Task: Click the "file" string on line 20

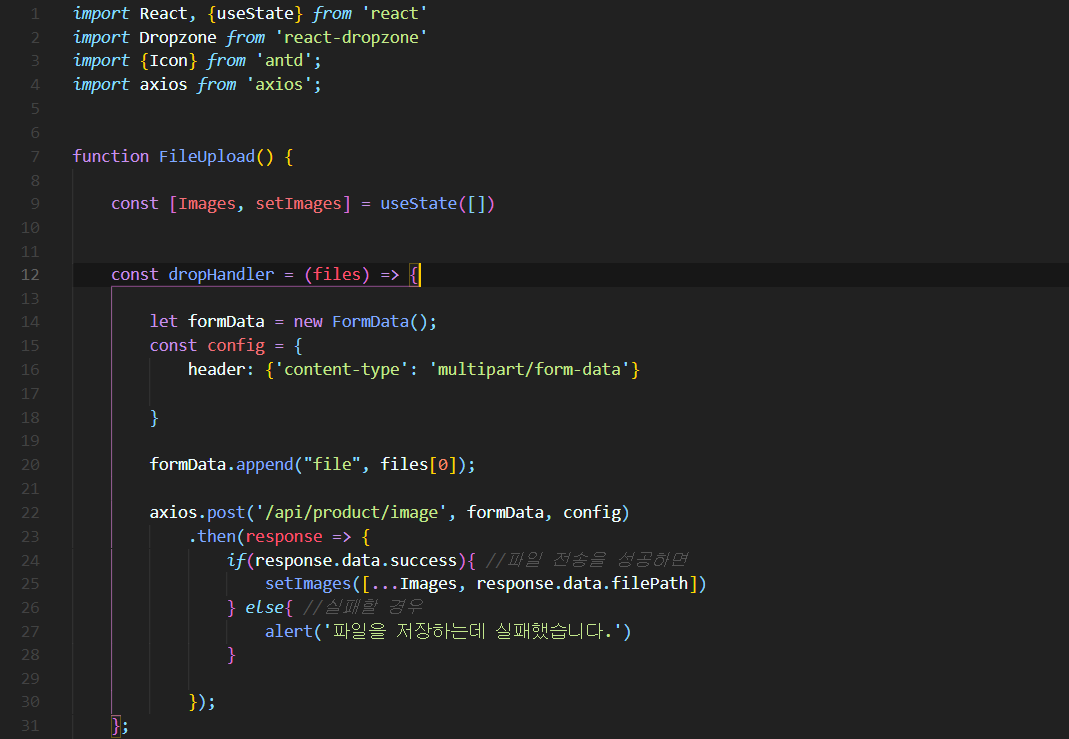Action: [332, 464]
